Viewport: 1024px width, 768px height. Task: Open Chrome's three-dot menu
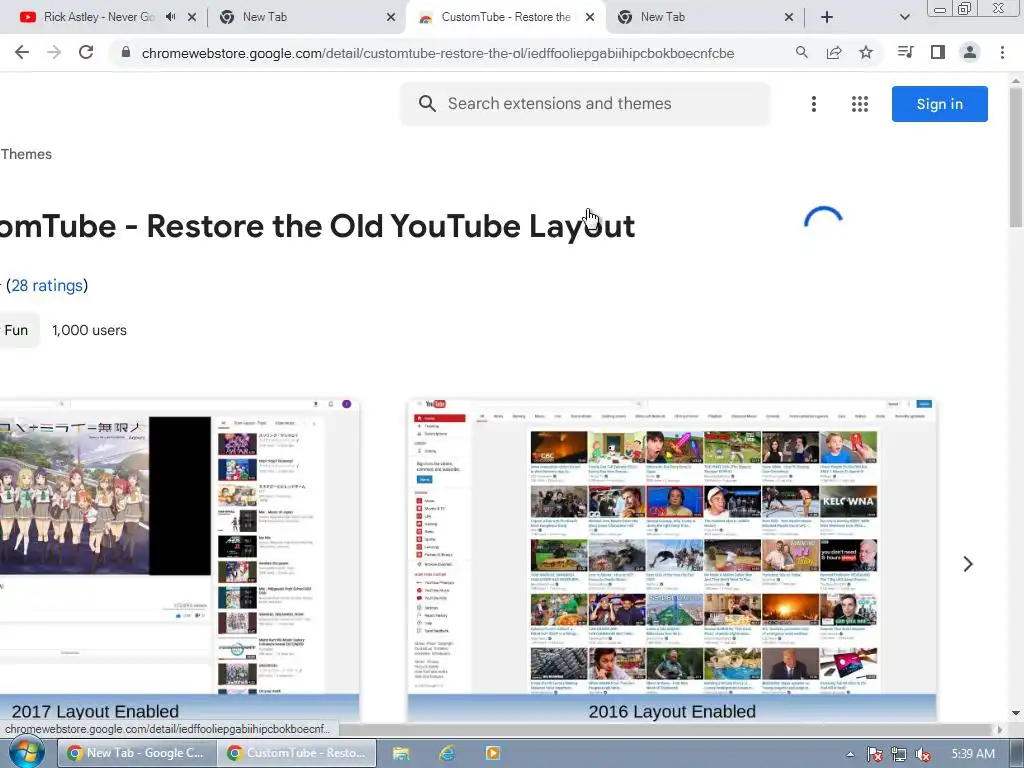(1002, 52)
